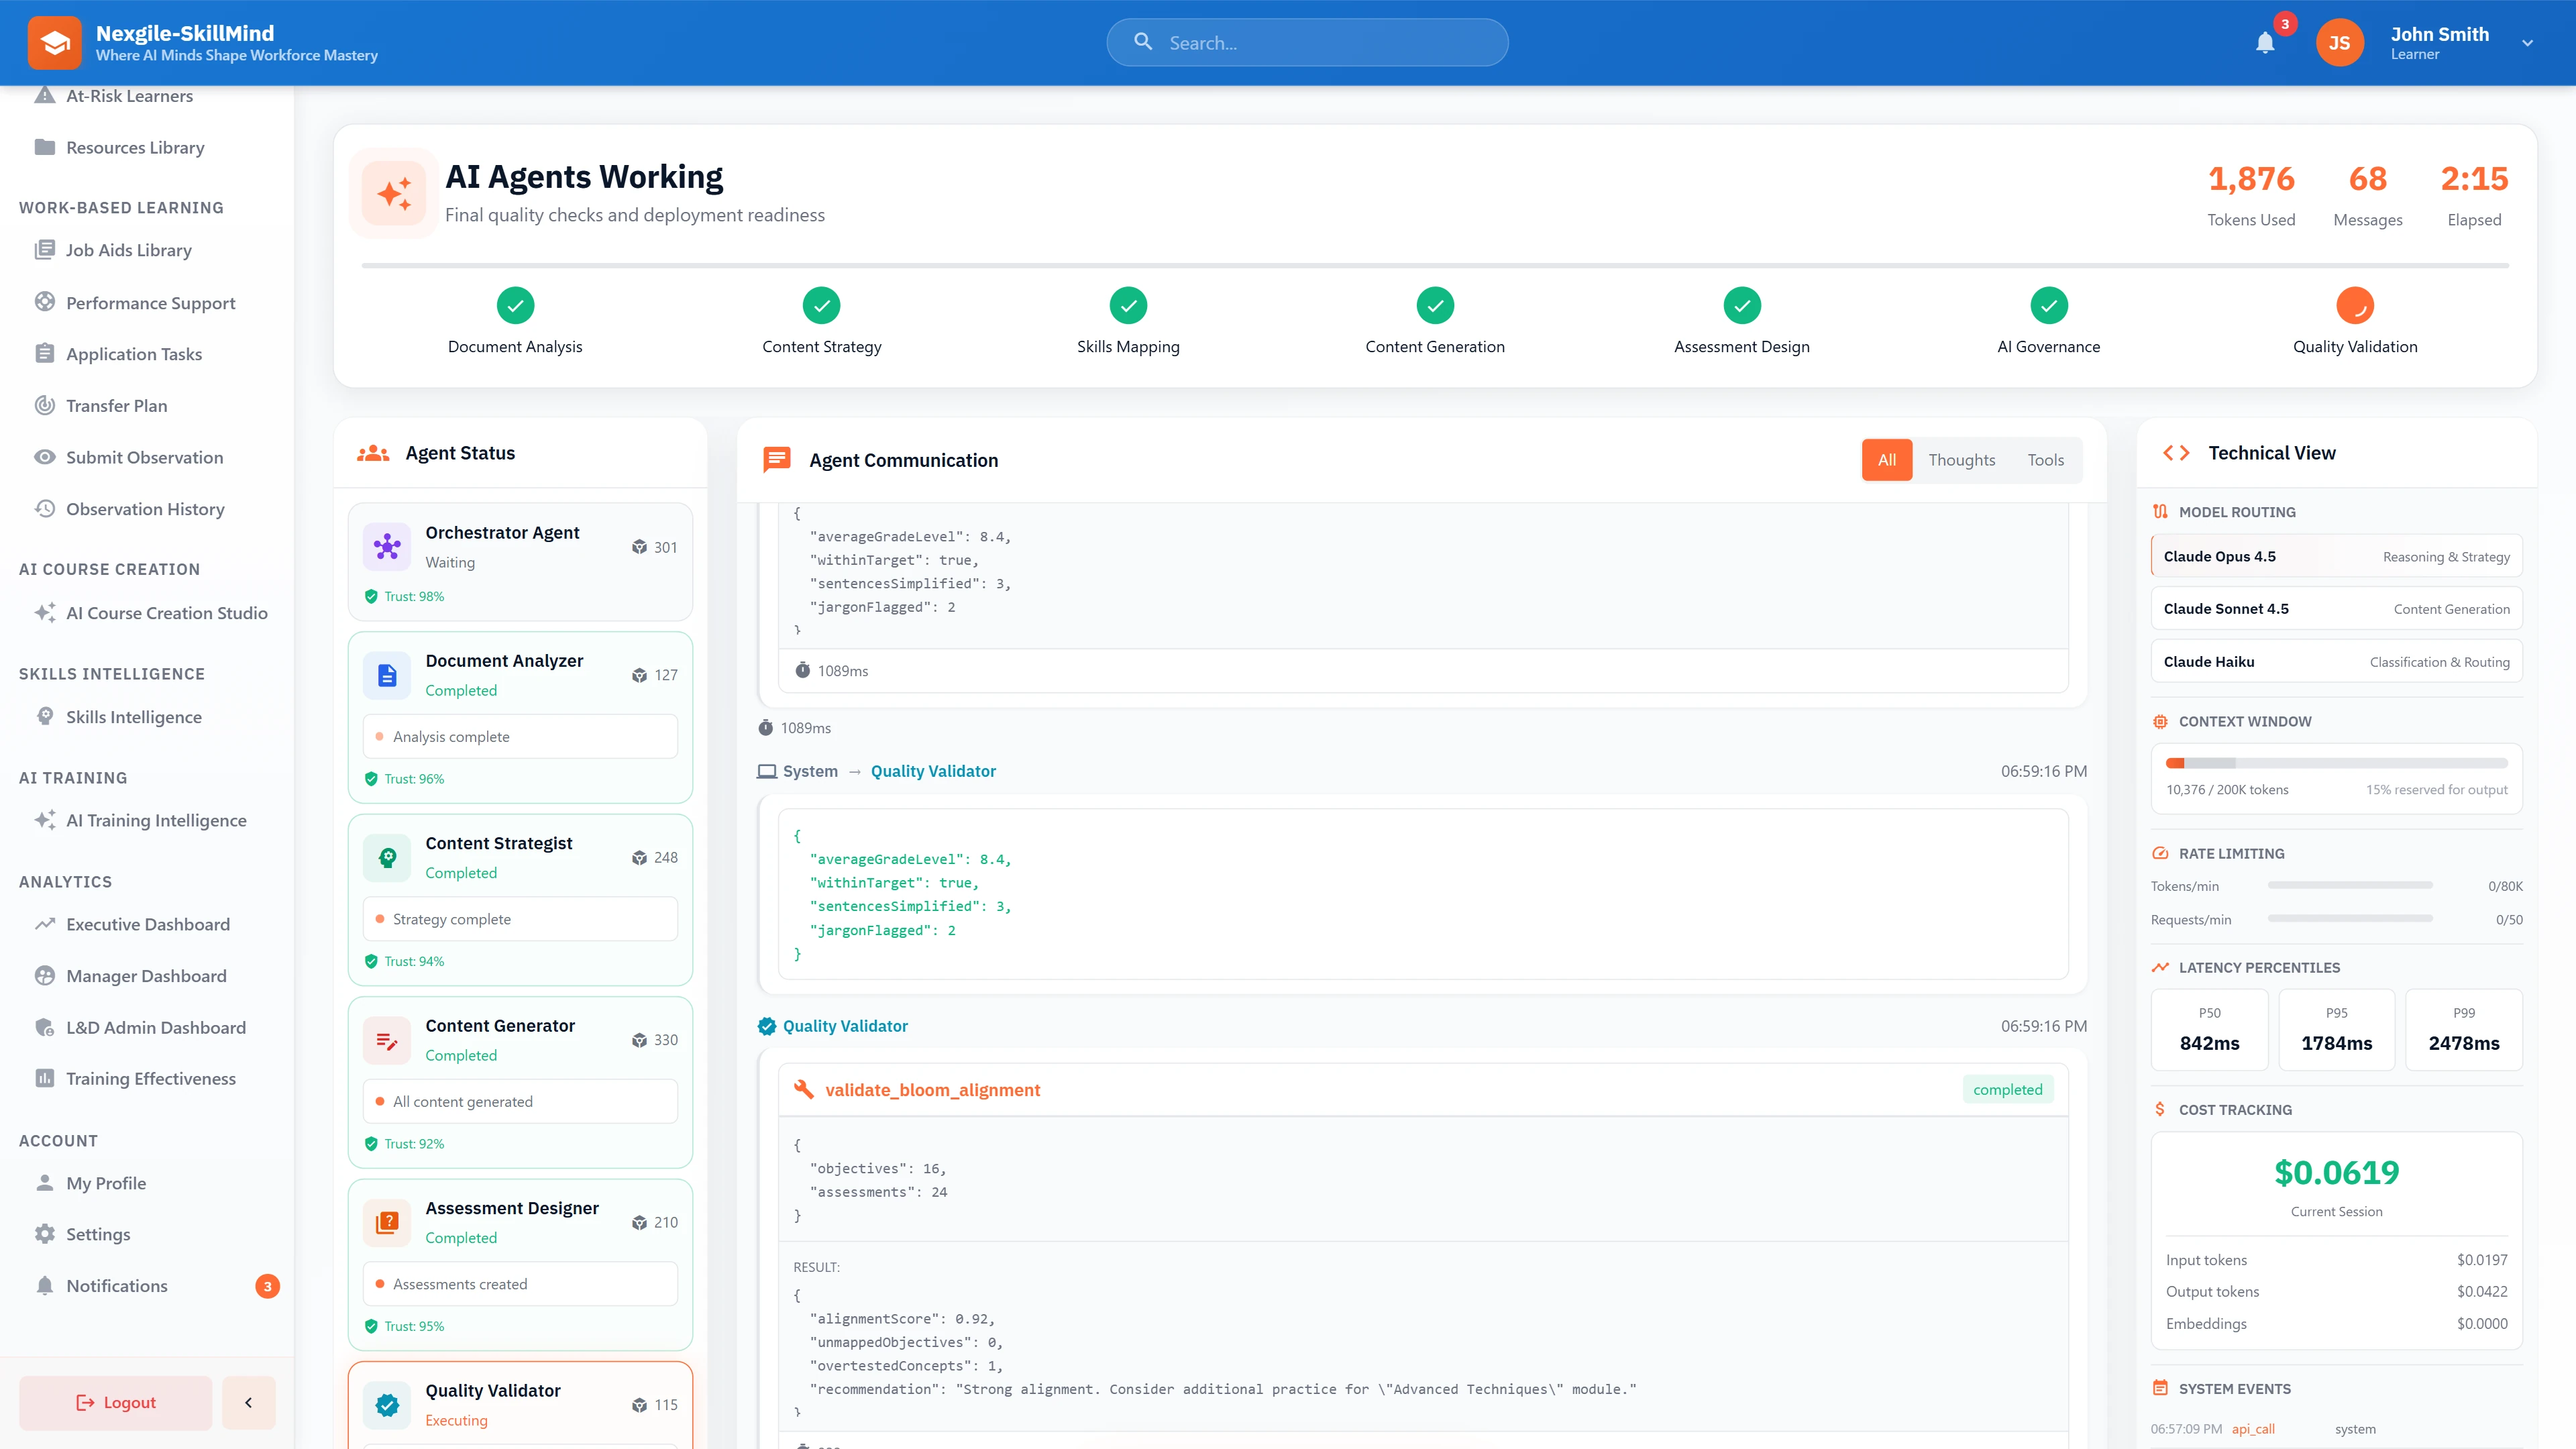2576x1449 pixels.
Task: Click the Orchestrator Agent avatar icon
Action: (x=386, y=546)
